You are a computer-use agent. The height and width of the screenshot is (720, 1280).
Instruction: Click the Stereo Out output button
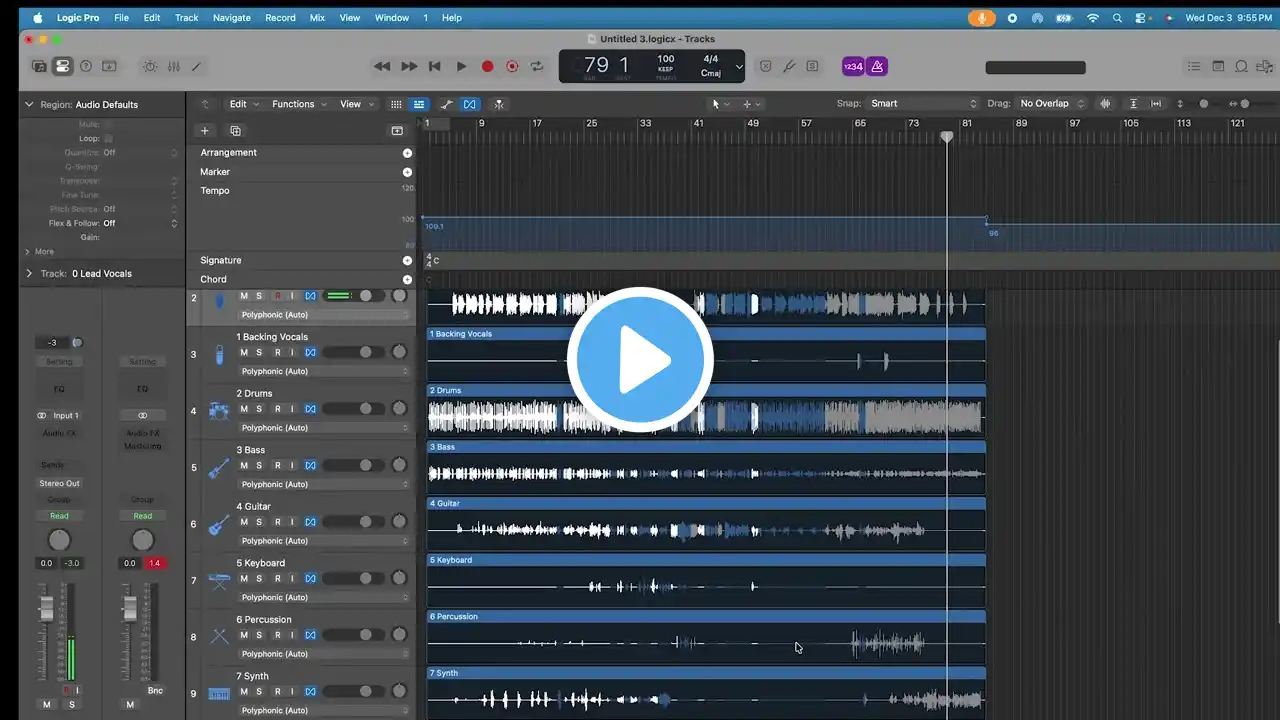(60, 483)
